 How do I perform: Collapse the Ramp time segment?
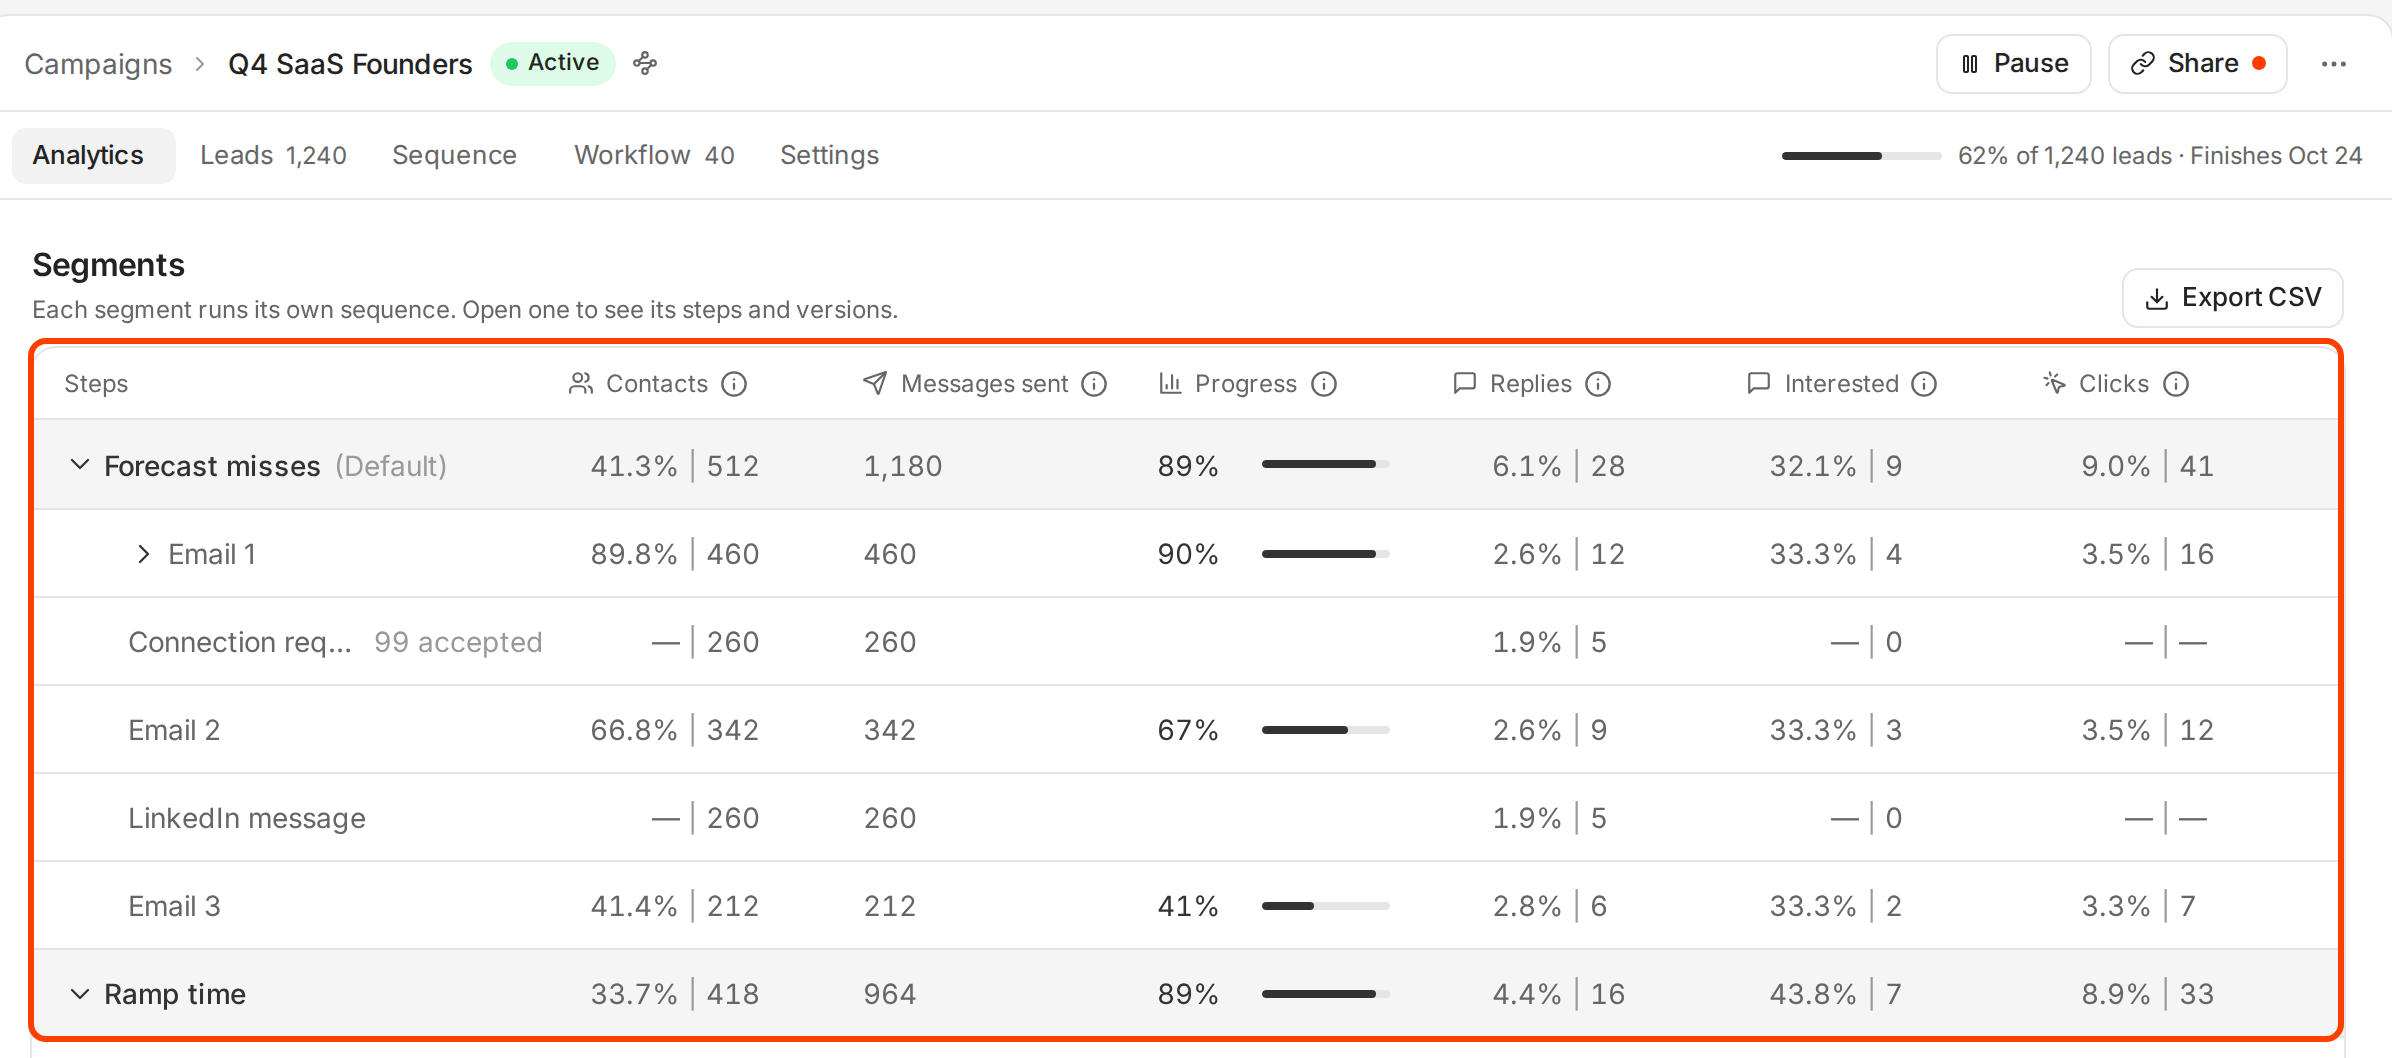click(80, 994)
